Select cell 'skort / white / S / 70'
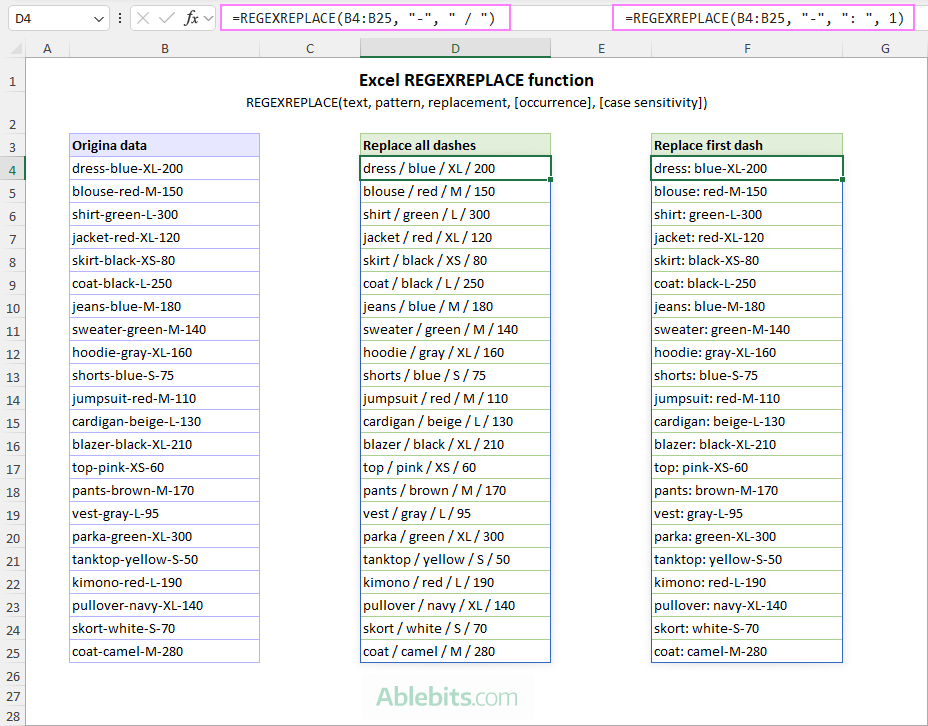The height and width of the screenshot is (726, 928). tap(455, 628)
